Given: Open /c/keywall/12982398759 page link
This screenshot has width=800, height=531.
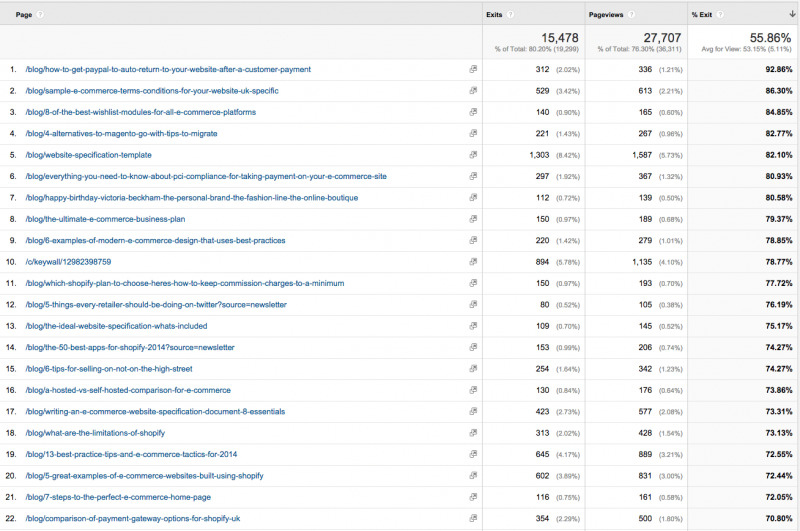Looking at the screenshot, I should pyautogui.click(x=68, y=262).
